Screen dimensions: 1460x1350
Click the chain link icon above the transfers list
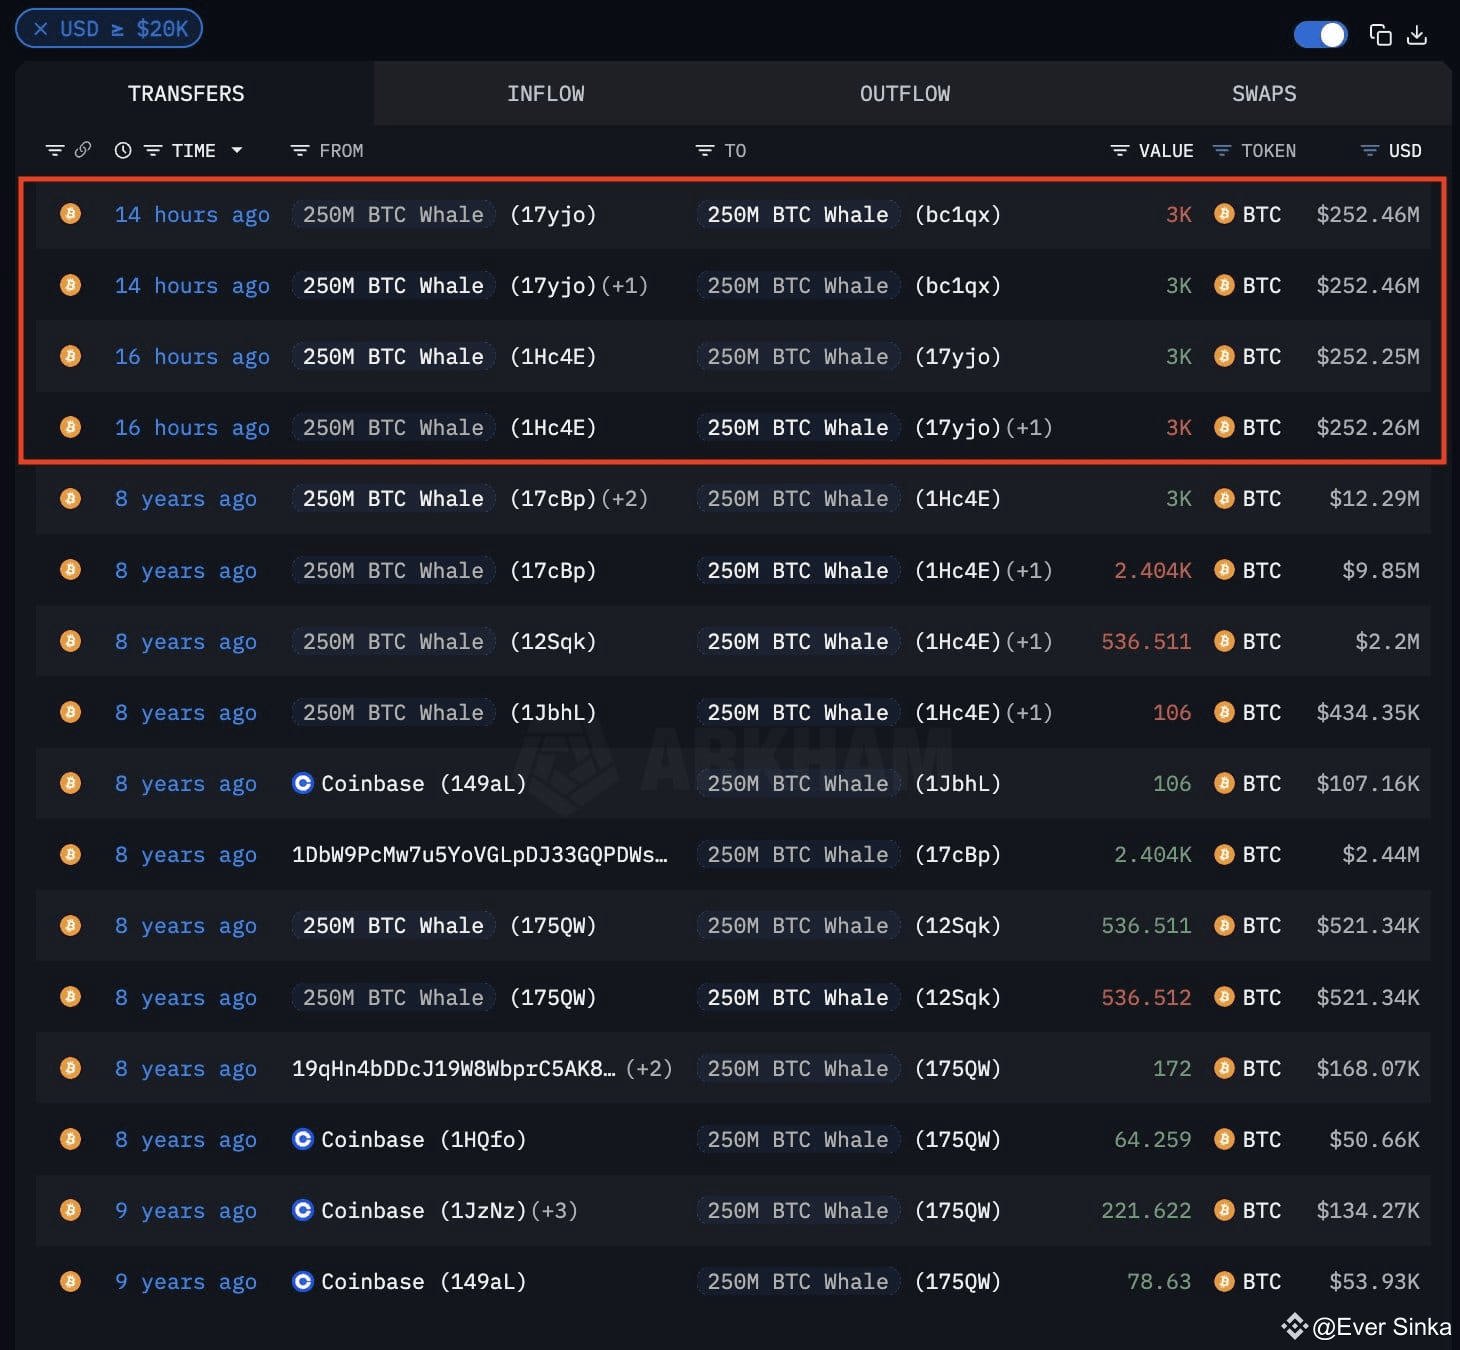83,150
